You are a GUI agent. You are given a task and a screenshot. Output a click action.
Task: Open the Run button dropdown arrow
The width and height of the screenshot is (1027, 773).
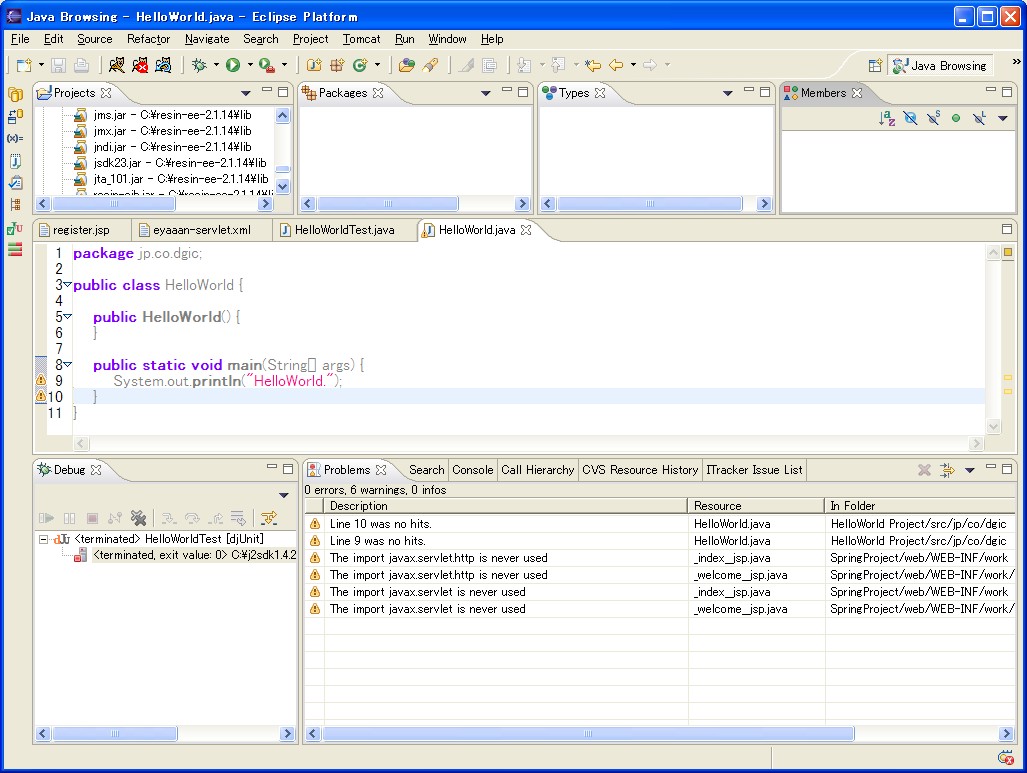click(250, 65)
